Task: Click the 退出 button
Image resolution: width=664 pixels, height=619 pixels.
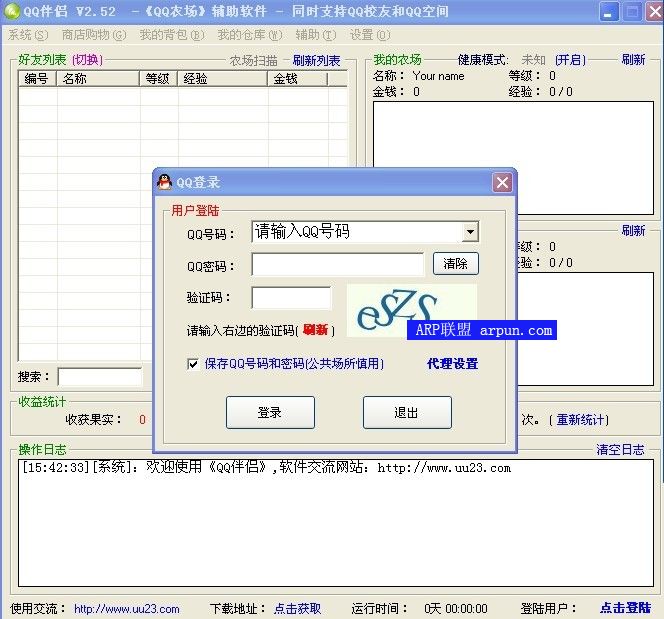Action: (407, 412)
